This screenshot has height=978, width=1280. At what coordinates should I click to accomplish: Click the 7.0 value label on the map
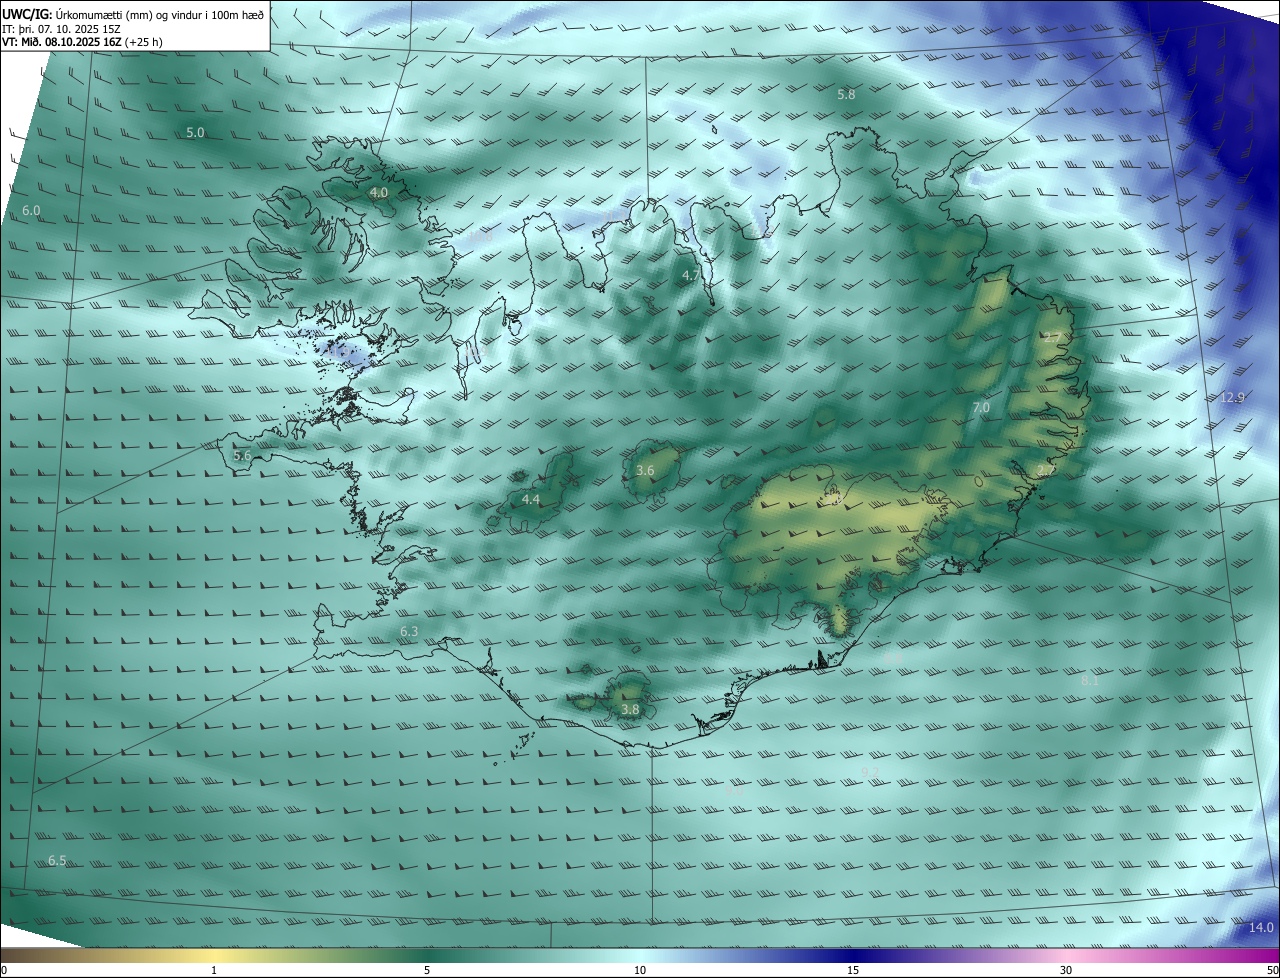point(981,408)
